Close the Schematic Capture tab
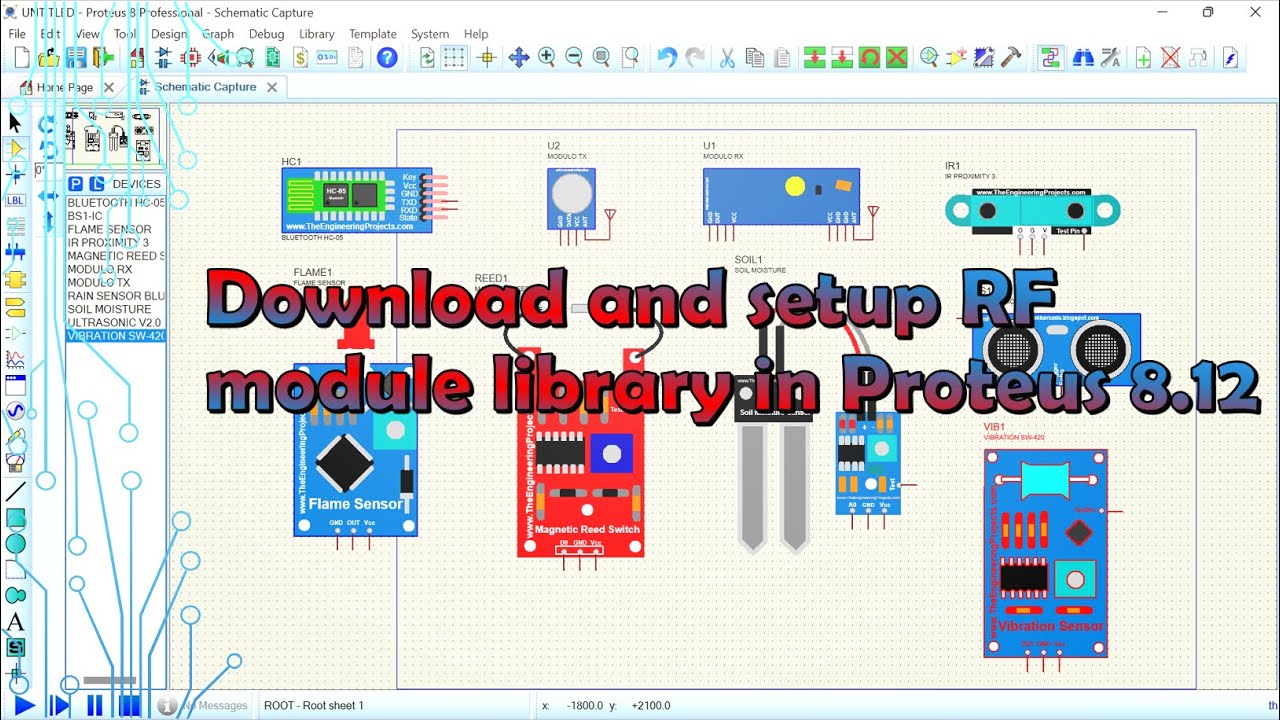 271,87
